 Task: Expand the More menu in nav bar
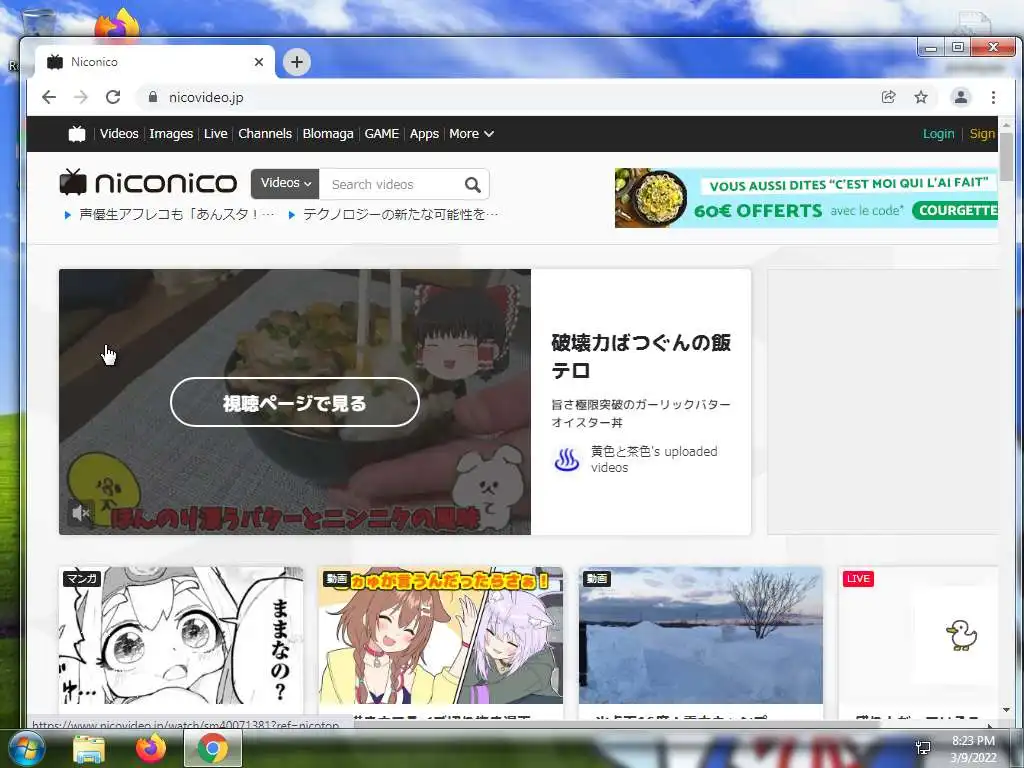[x=471, y=134]
